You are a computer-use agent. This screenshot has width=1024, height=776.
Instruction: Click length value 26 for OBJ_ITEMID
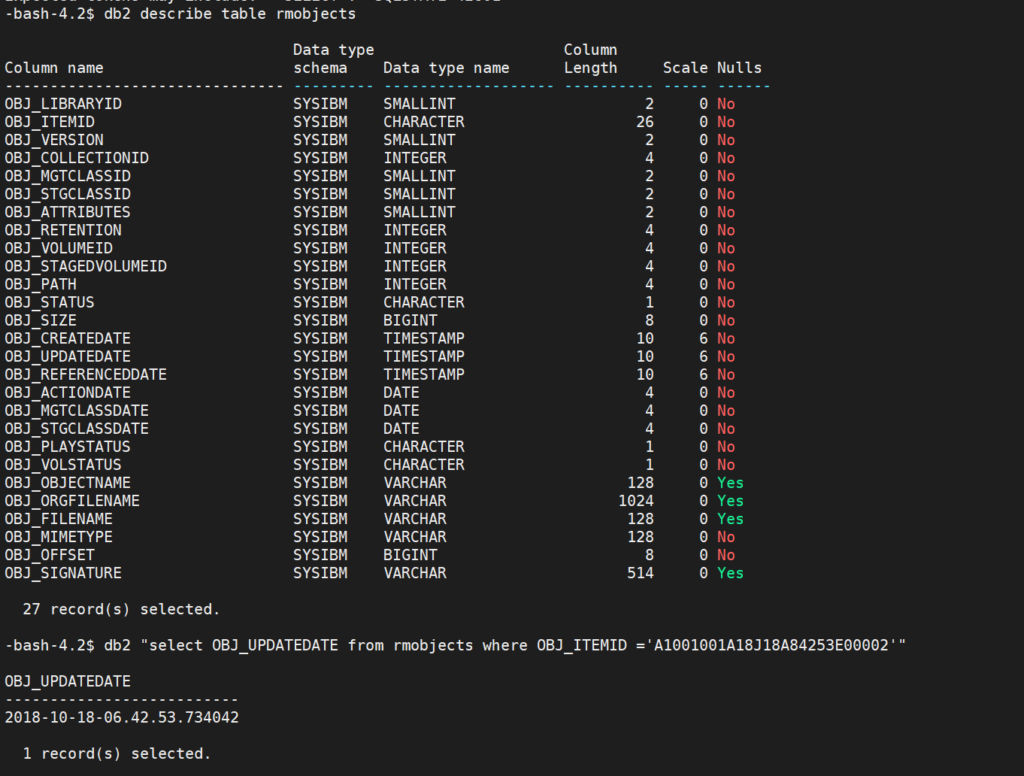click(x=645, y=122)
